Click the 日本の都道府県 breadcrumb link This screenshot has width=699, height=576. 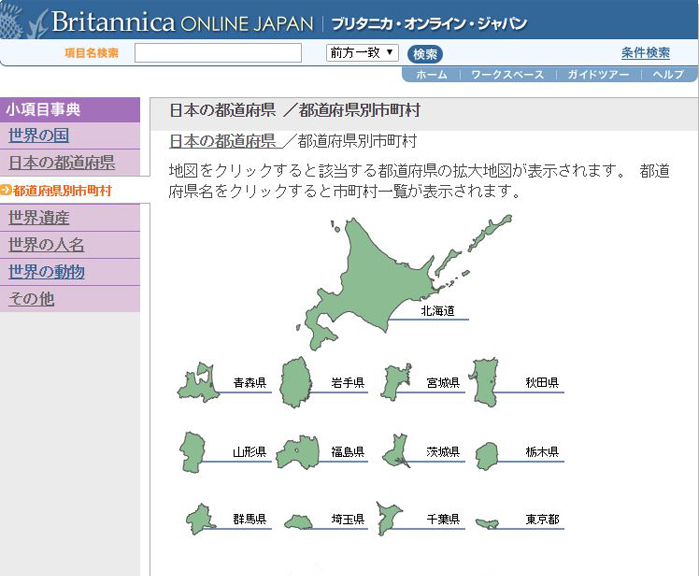[x=222, y=141]
